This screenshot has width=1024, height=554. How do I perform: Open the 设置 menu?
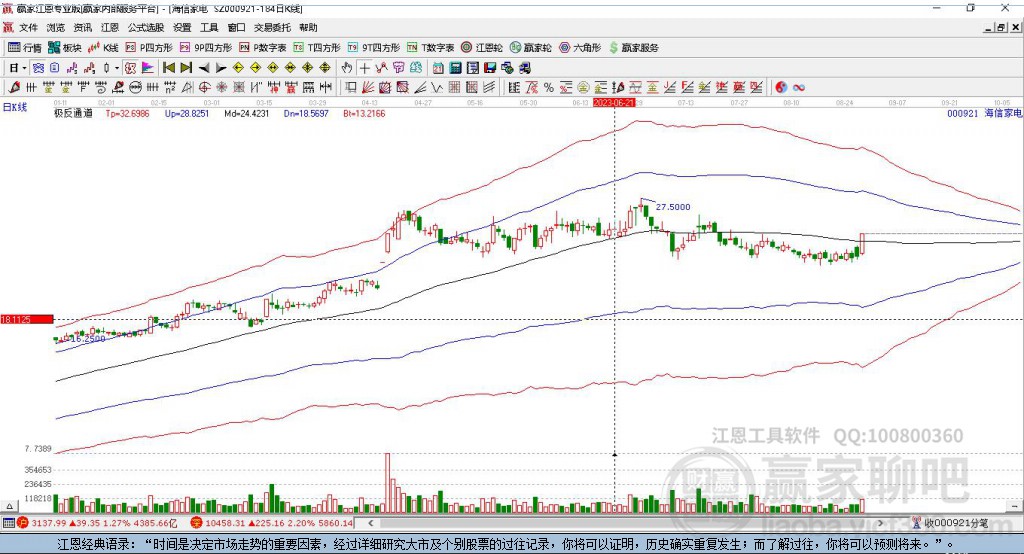[x=182, y=27]
